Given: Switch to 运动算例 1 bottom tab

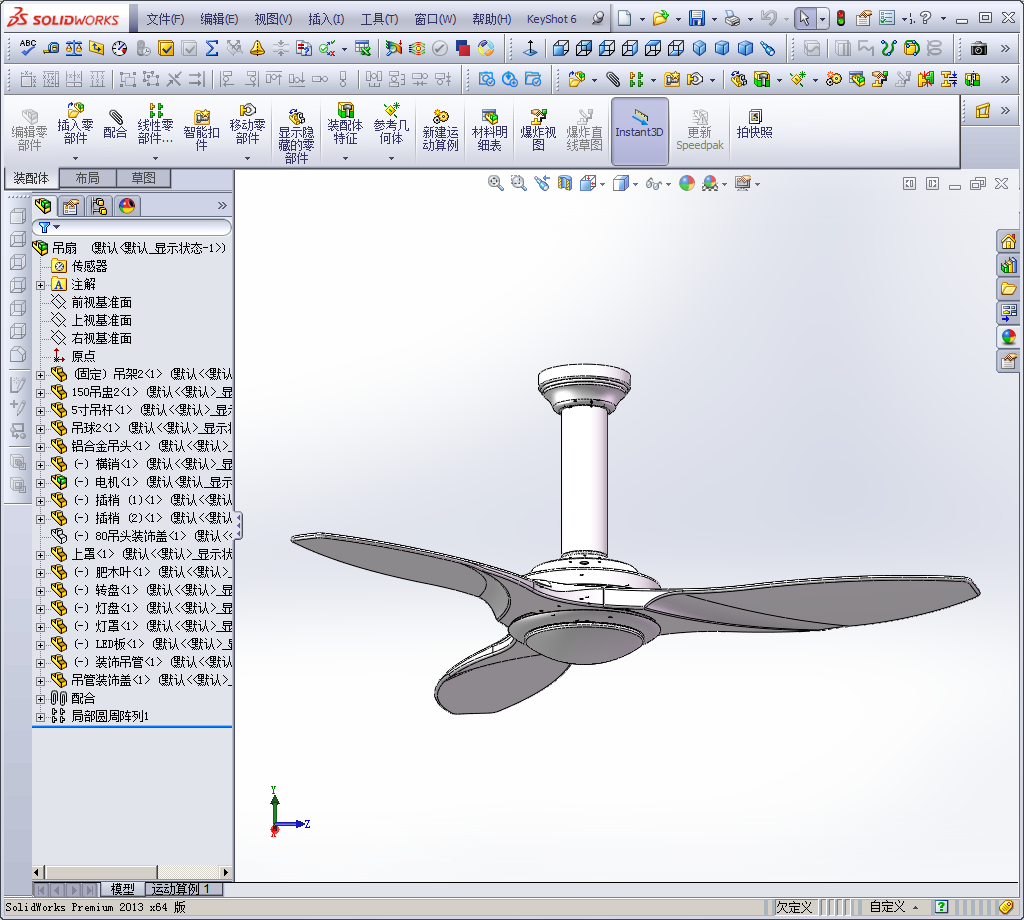Looking at the screenshot, I should [x=183, y=889].
